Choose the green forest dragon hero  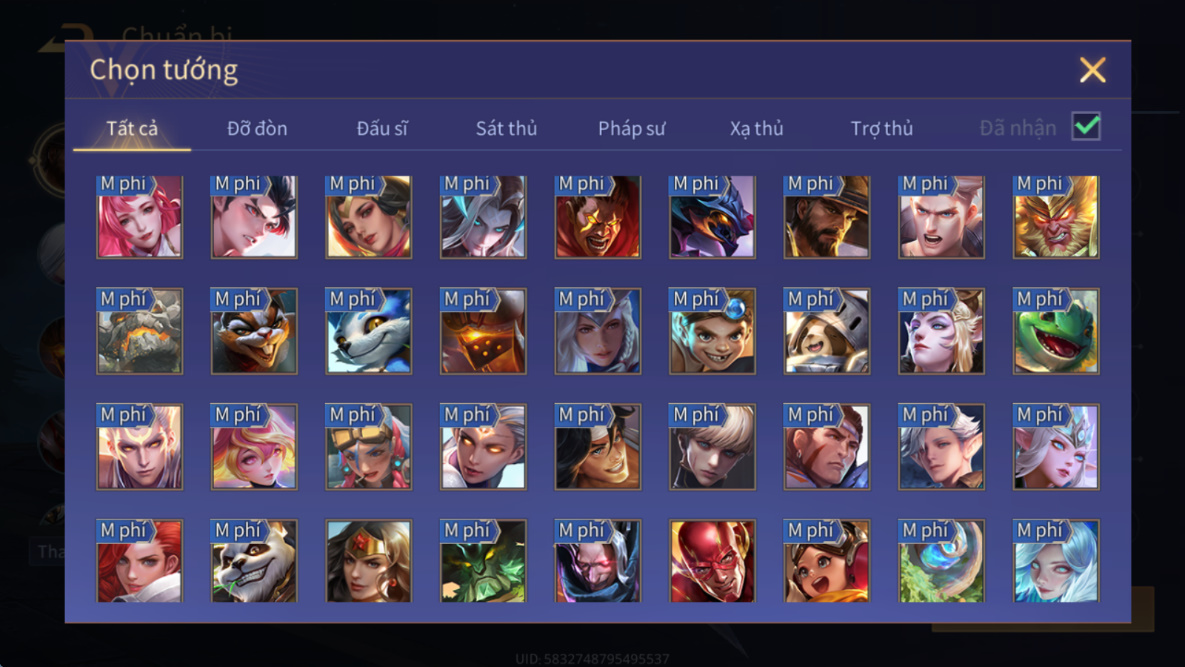tap(483, 560)
